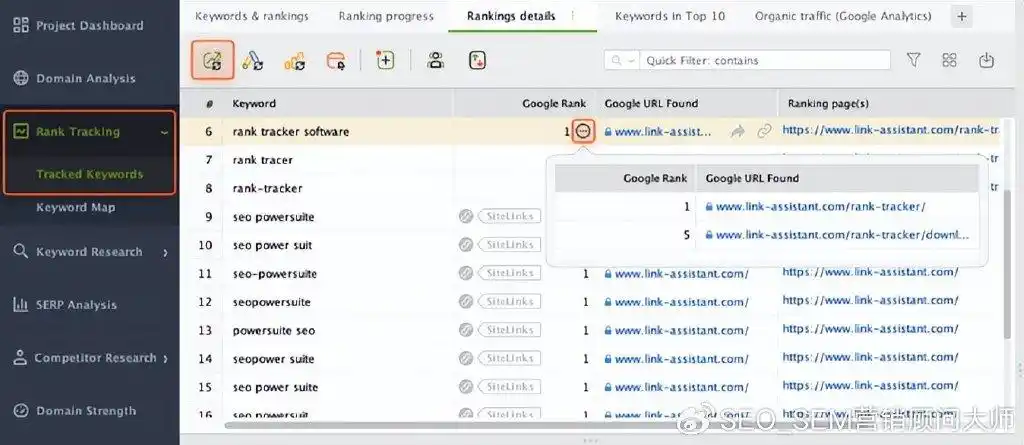Viewport: 1024px width, 445px height.
Task: Add a new tab with plus button
Action: [962, 16]
